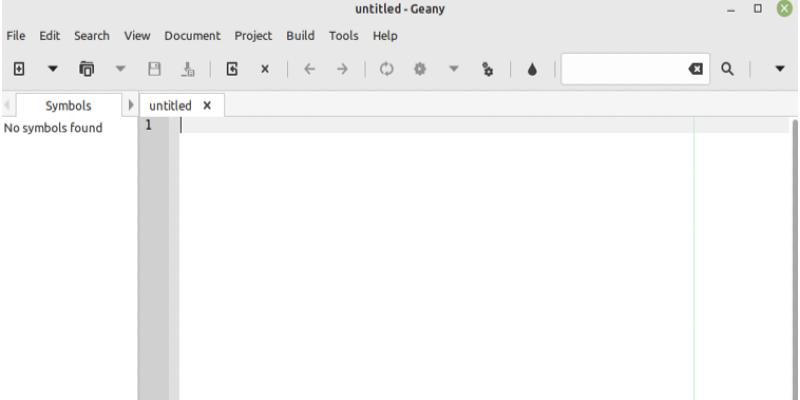Expand the Build options dropdown arrow
800x400 pixels.
pos(454,69)
